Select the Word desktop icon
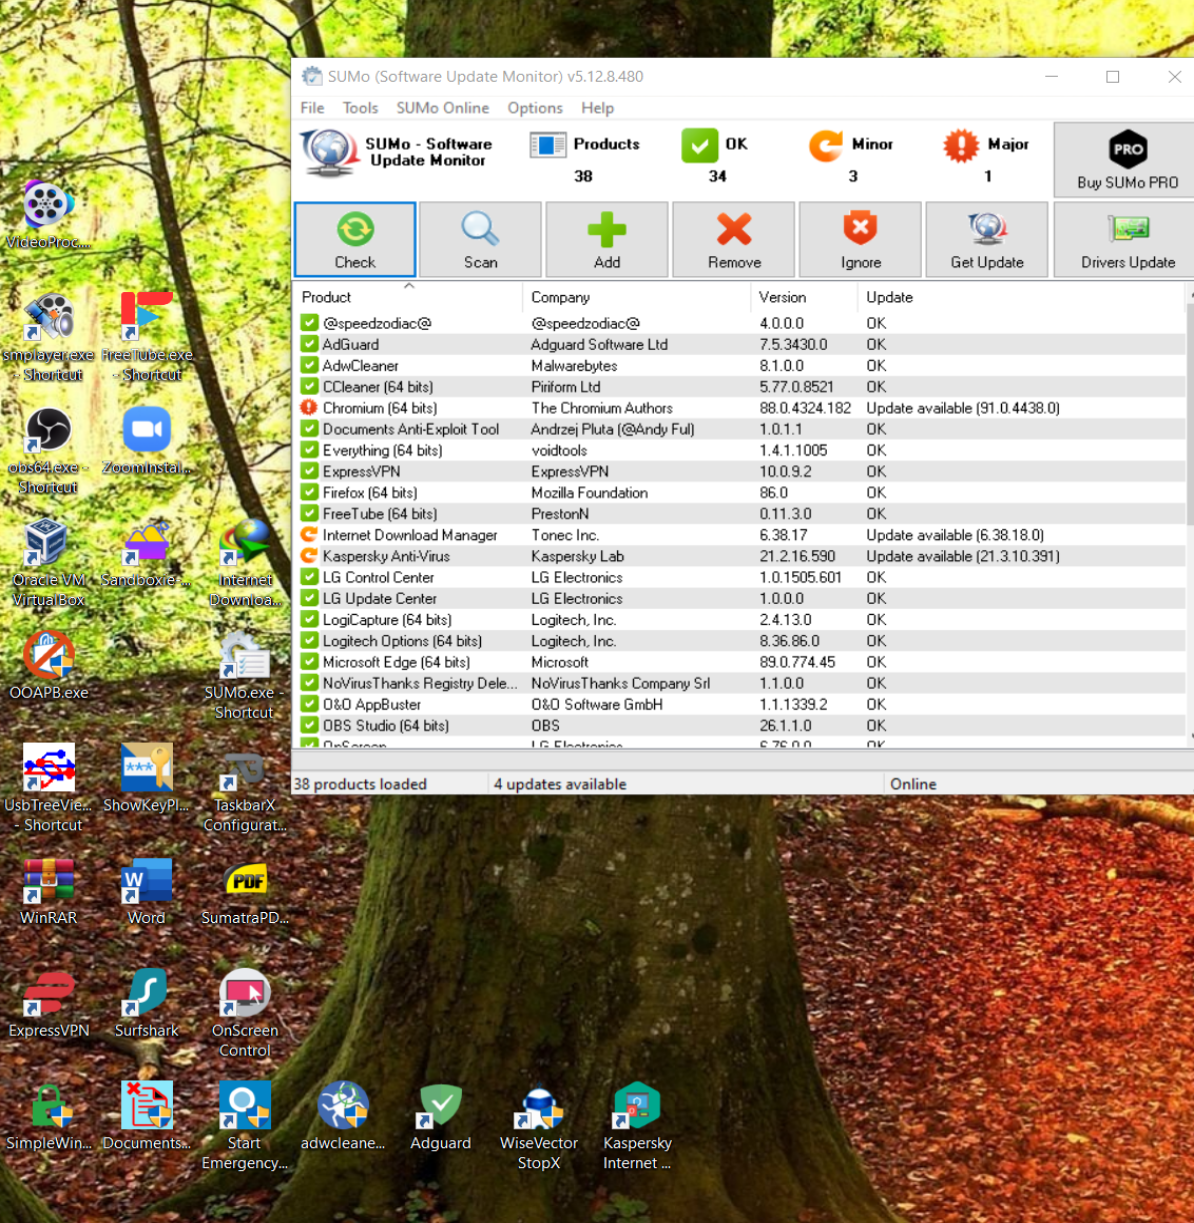 point(146,890)
